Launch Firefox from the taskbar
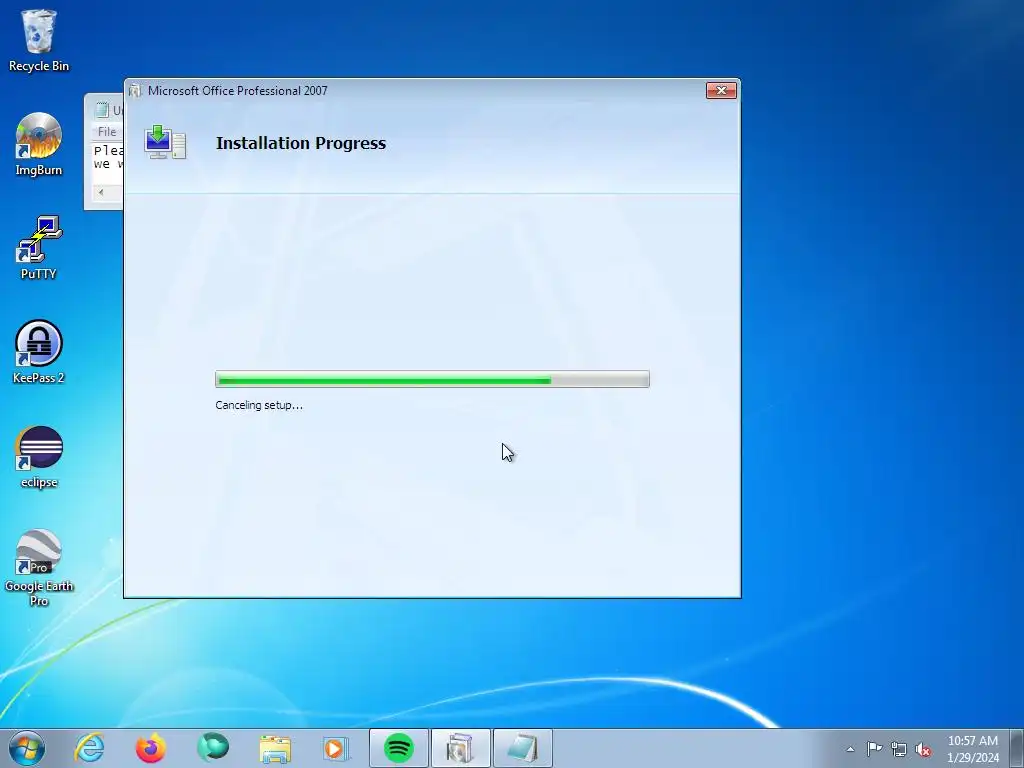 [x=151, y=748]
